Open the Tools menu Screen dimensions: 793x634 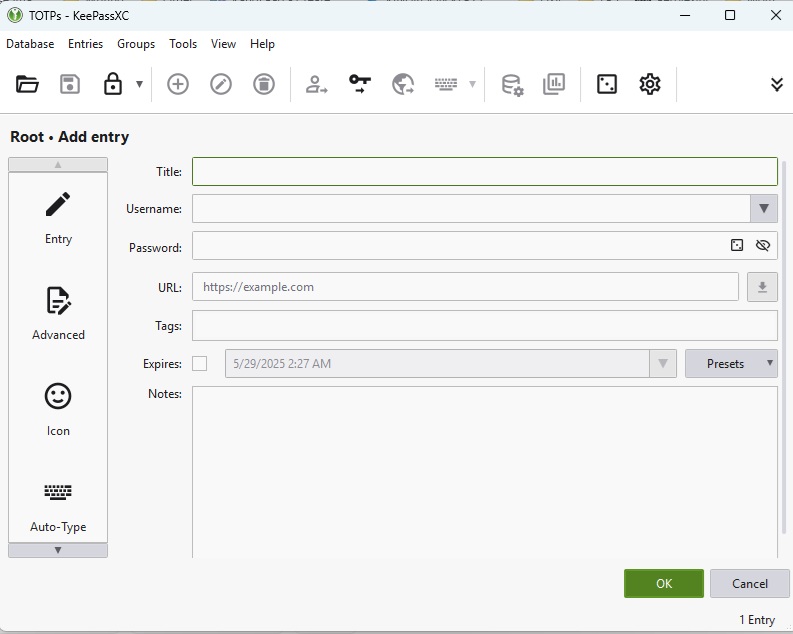click(x=183, y=44)
